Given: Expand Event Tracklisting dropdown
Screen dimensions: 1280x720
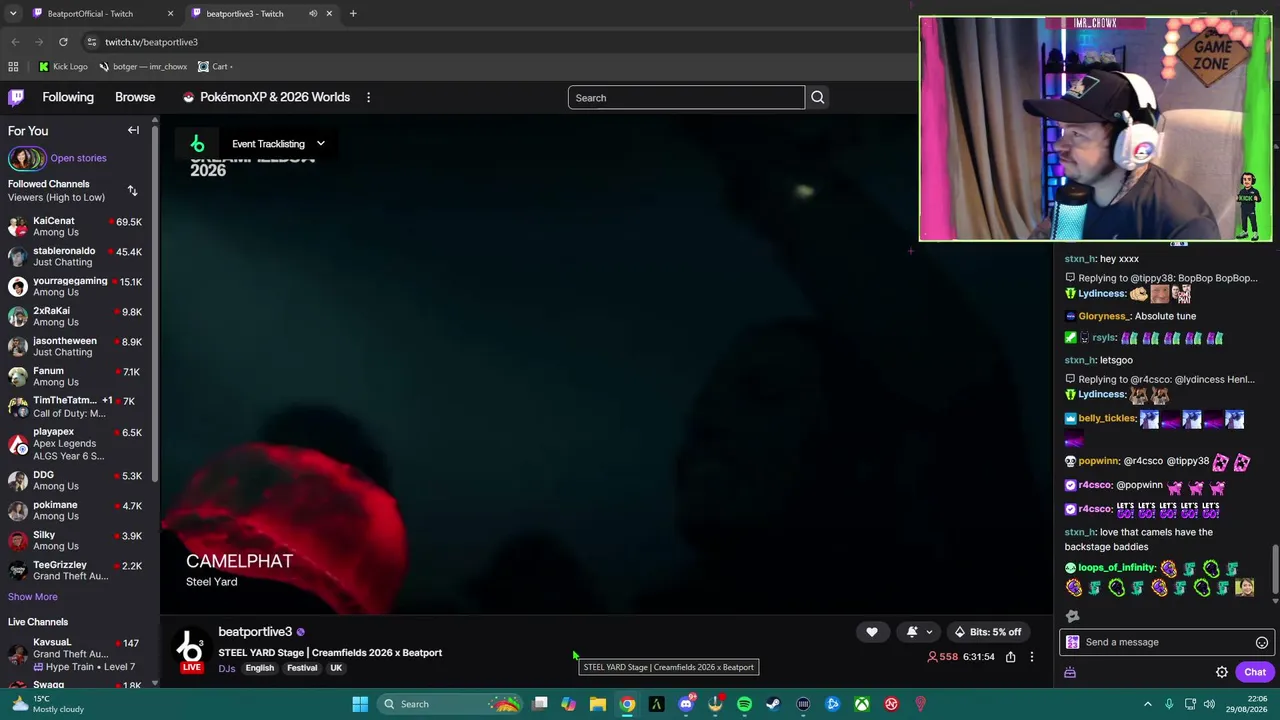Looking at the screenshot, I should point(278,144).
